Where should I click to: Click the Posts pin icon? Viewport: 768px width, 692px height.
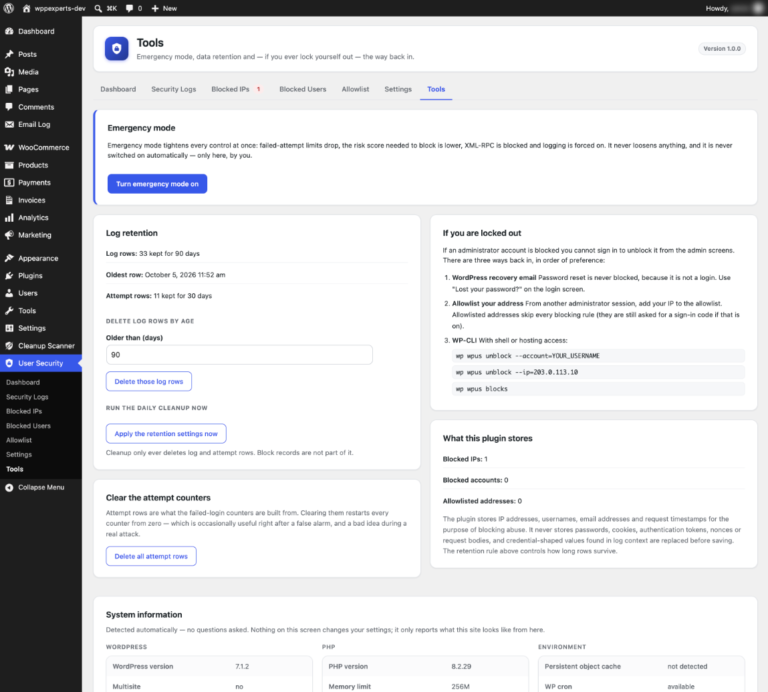click(9, 54)
